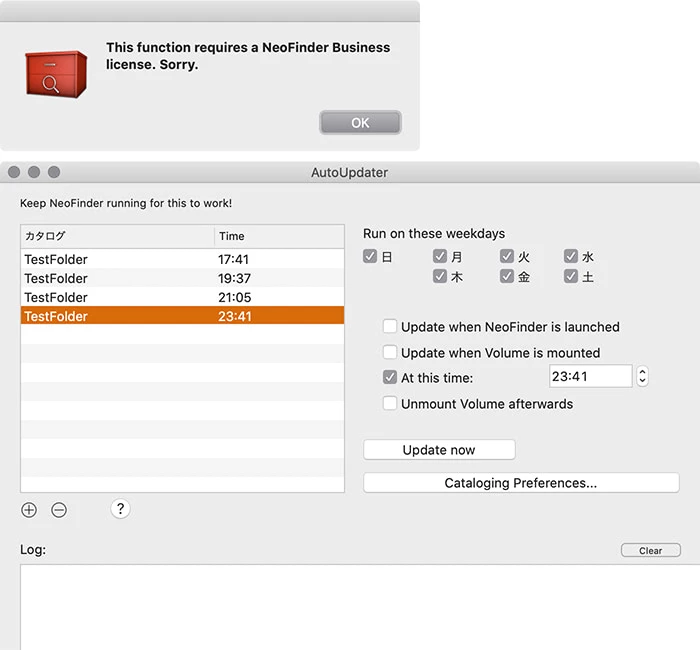The width and height of the screenshot is (700, 650).
Task: Select the highlighted TestFolder row at 23:41
Action: point(182,316)
